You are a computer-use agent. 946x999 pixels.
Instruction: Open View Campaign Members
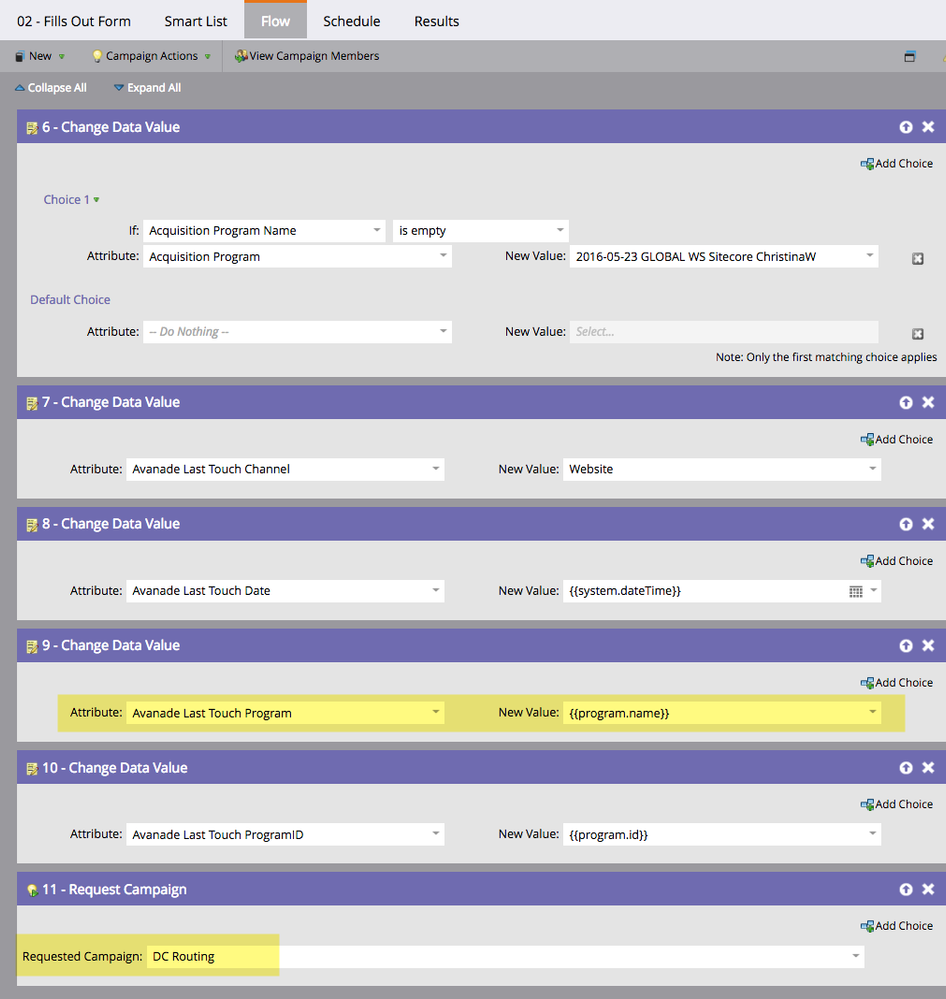pos(306,56)
